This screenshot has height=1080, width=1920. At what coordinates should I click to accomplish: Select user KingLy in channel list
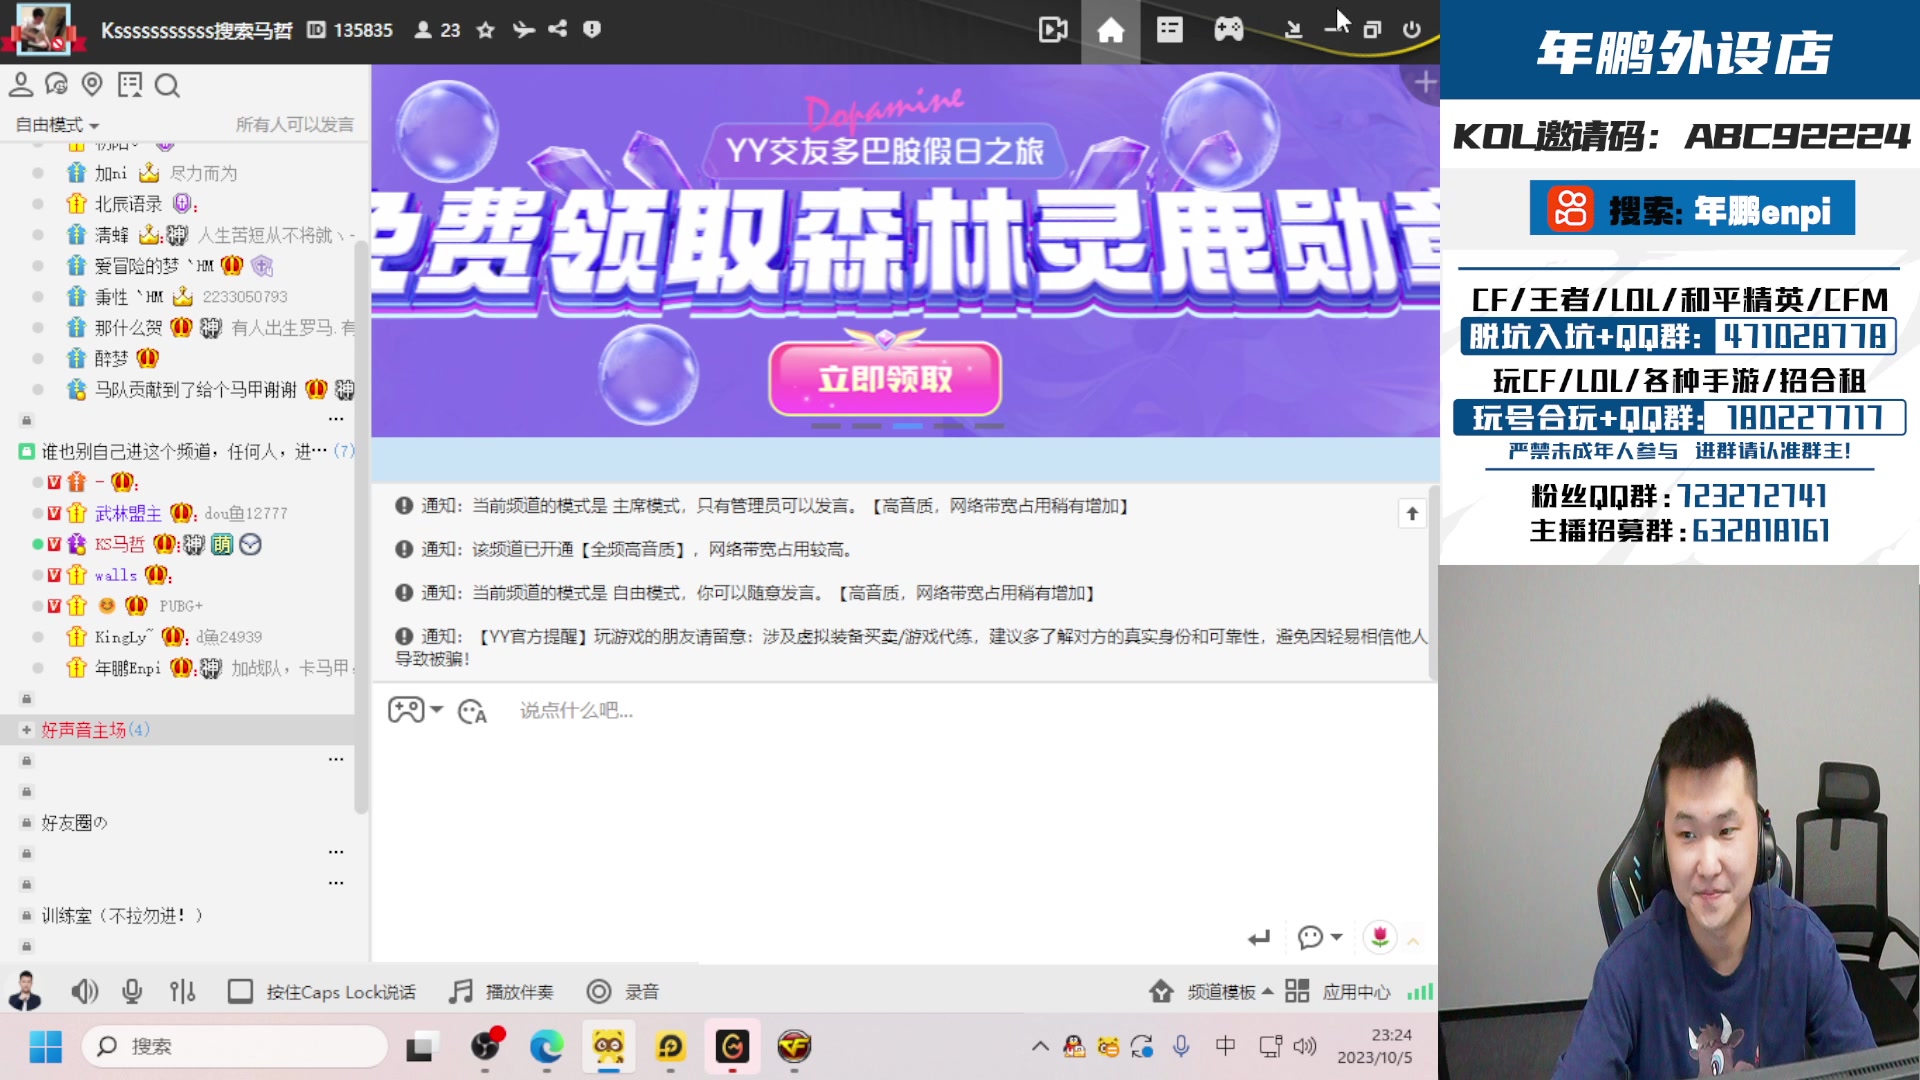click(x=125, y=637)
